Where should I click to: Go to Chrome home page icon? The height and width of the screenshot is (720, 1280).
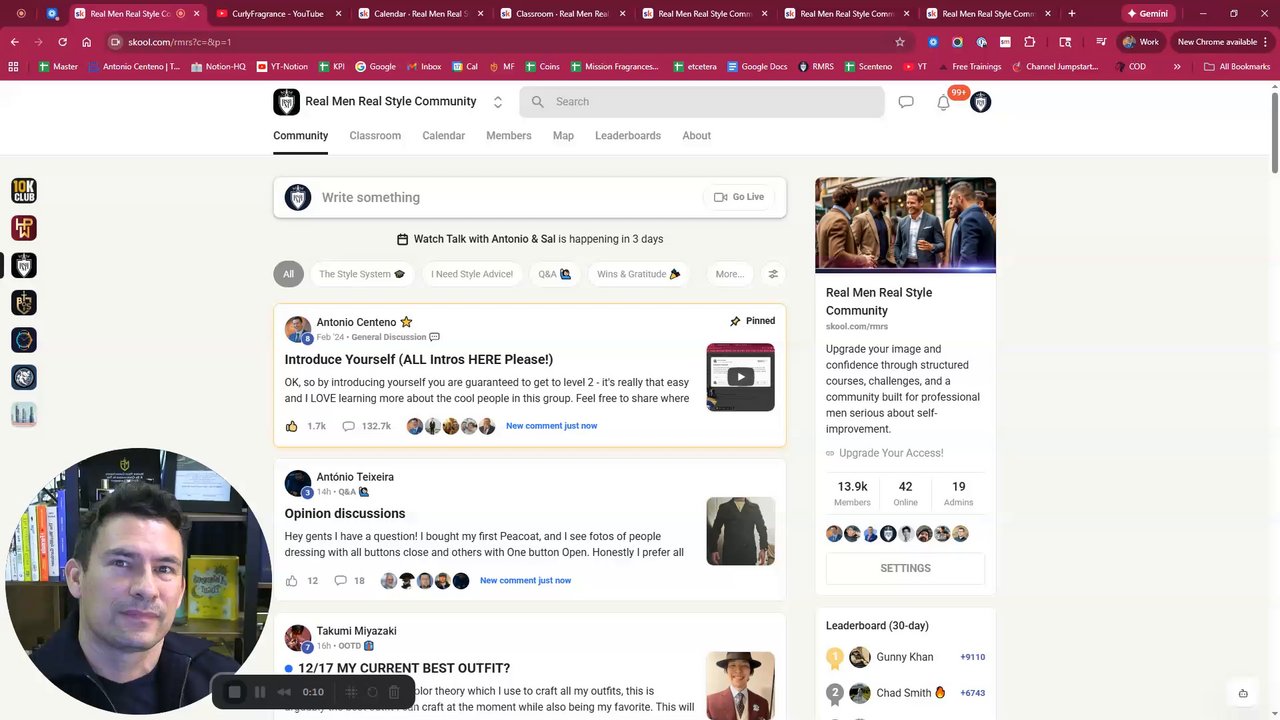point(87,42)
